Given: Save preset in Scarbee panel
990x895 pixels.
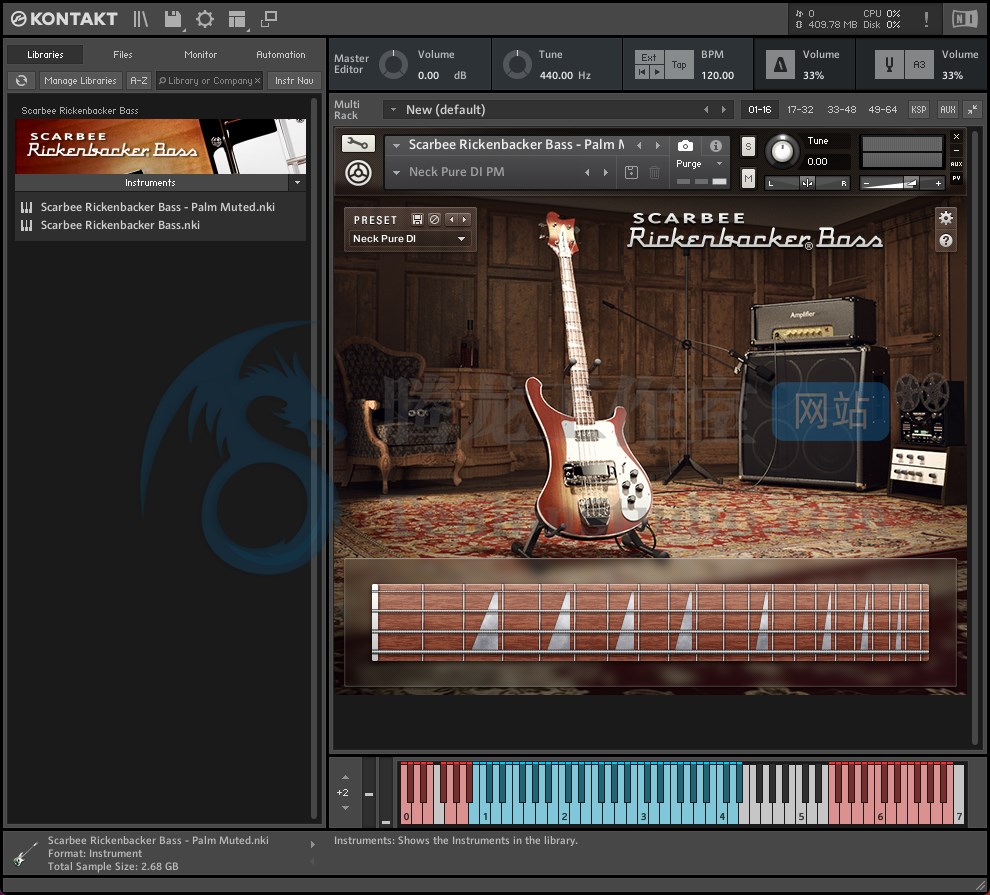Looking at the screenshot, I should click(417, 219).
